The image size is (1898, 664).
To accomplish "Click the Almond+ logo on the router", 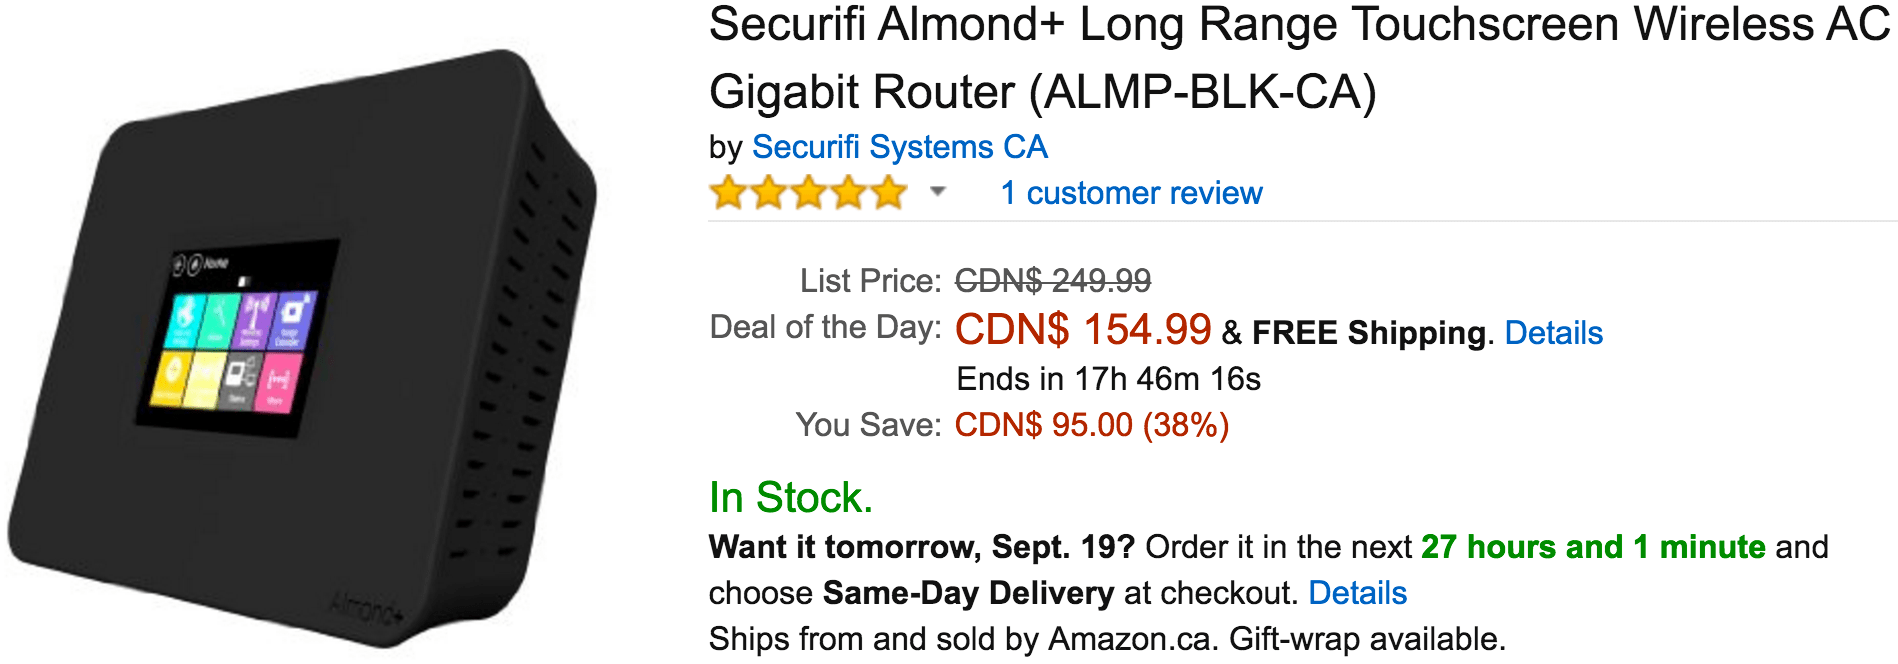I will tap(366, 607).
